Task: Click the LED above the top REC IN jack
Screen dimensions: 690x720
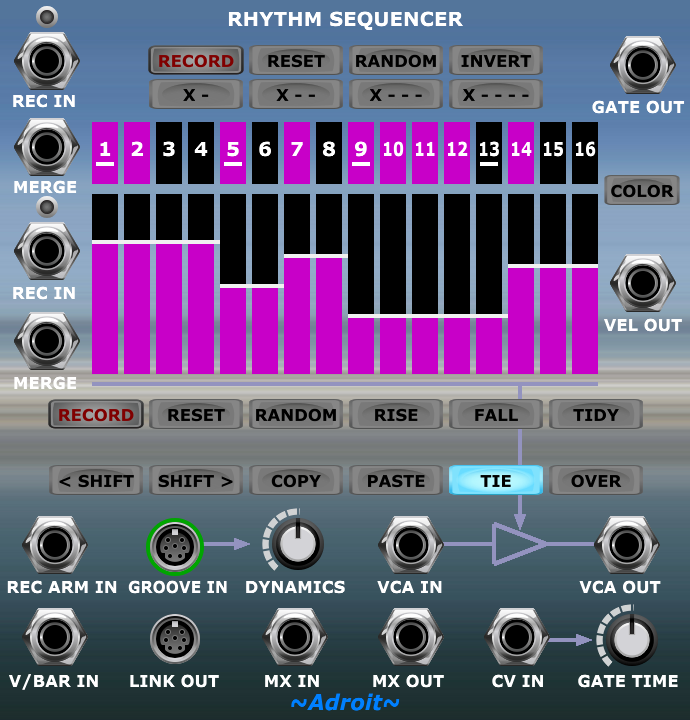Action: click(47, 17)
